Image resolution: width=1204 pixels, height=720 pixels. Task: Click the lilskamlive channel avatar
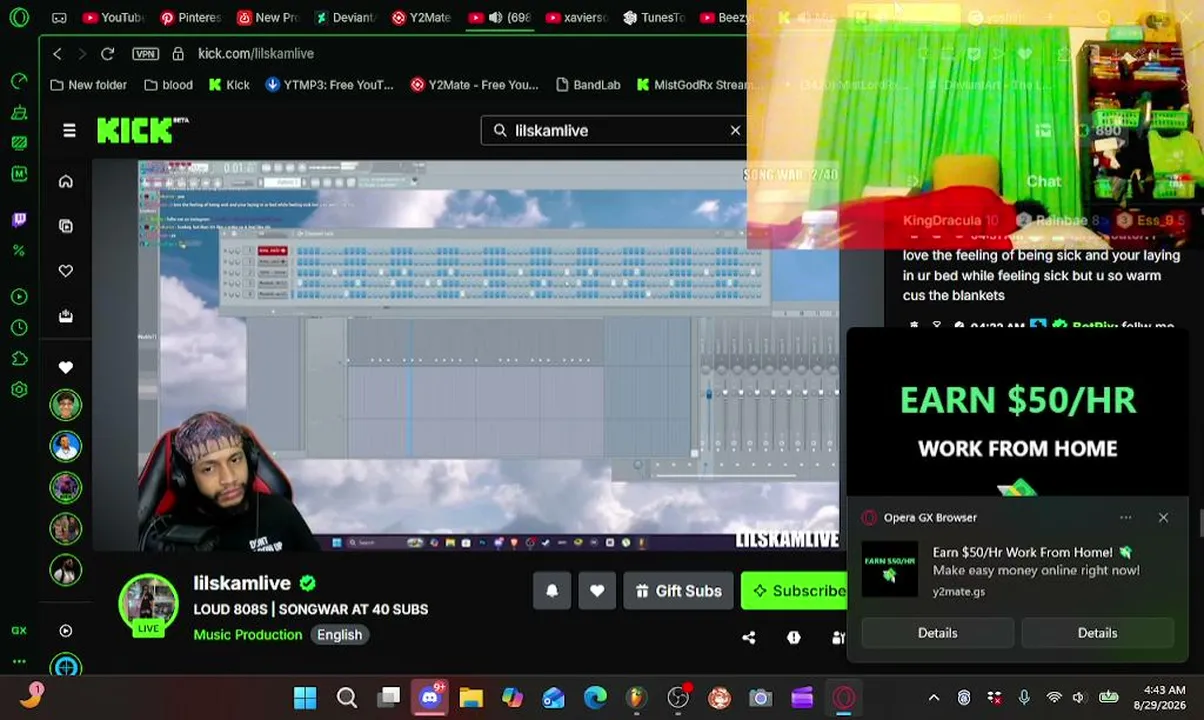(148, 604)
